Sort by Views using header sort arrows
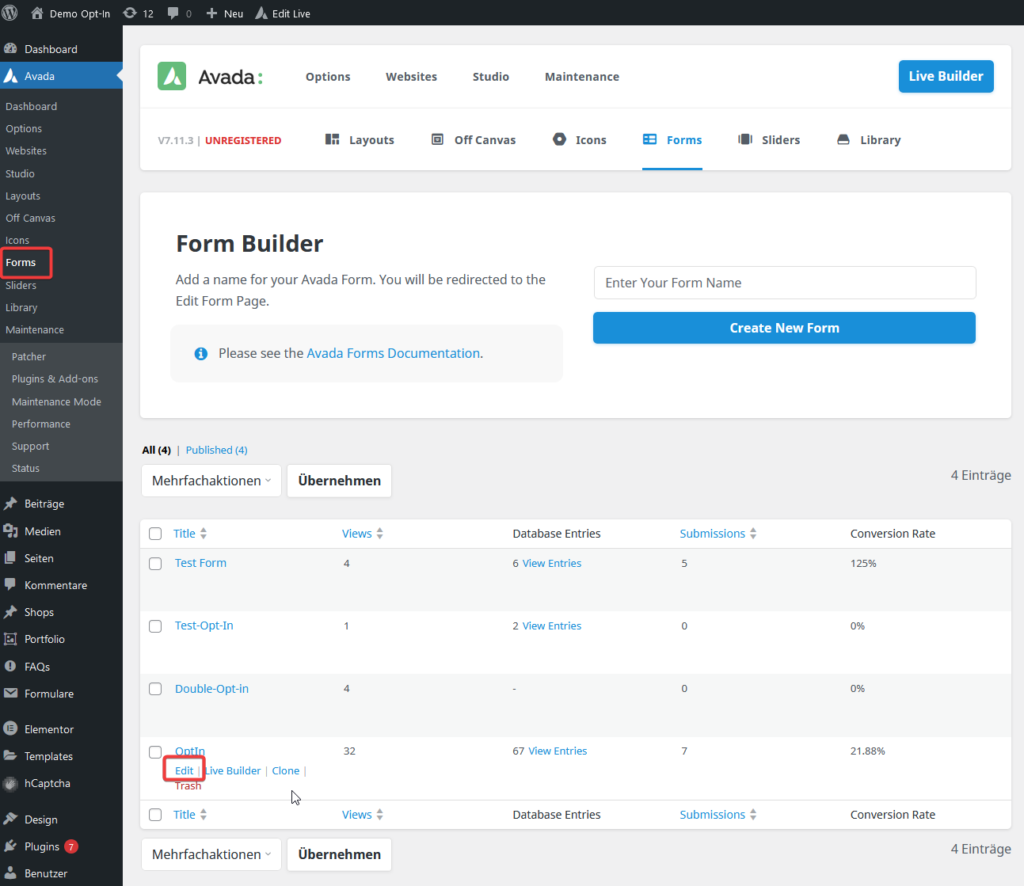 coord(379,533)
